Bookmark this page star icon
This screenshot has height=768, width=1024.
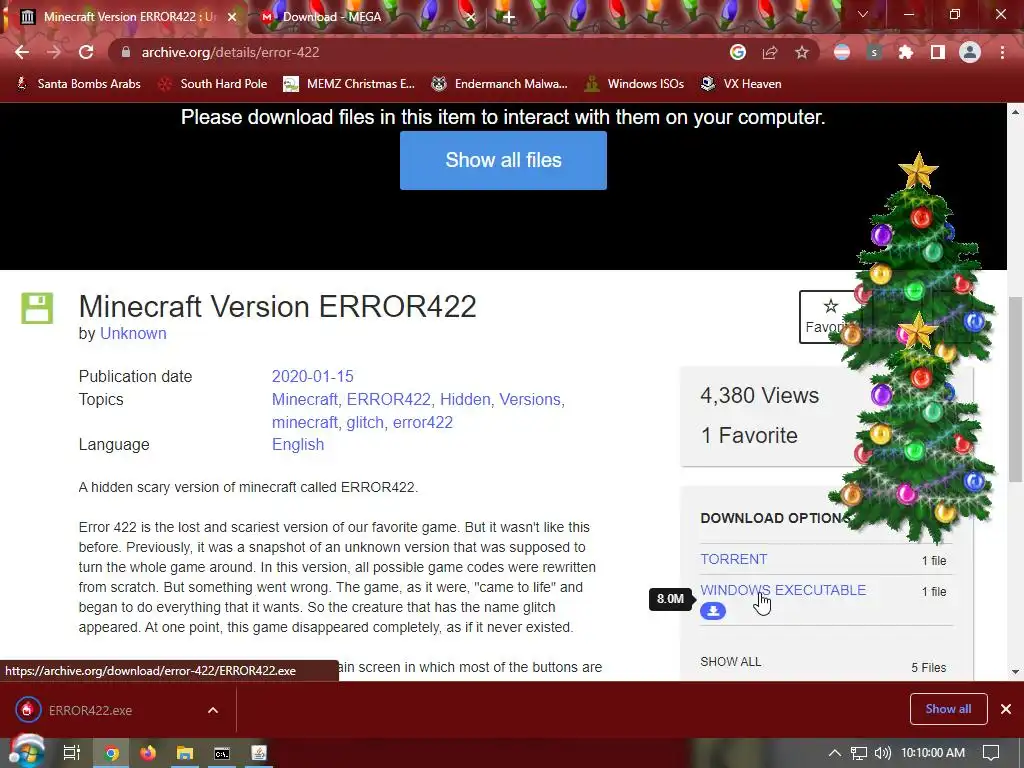click(x=802, y=52)
